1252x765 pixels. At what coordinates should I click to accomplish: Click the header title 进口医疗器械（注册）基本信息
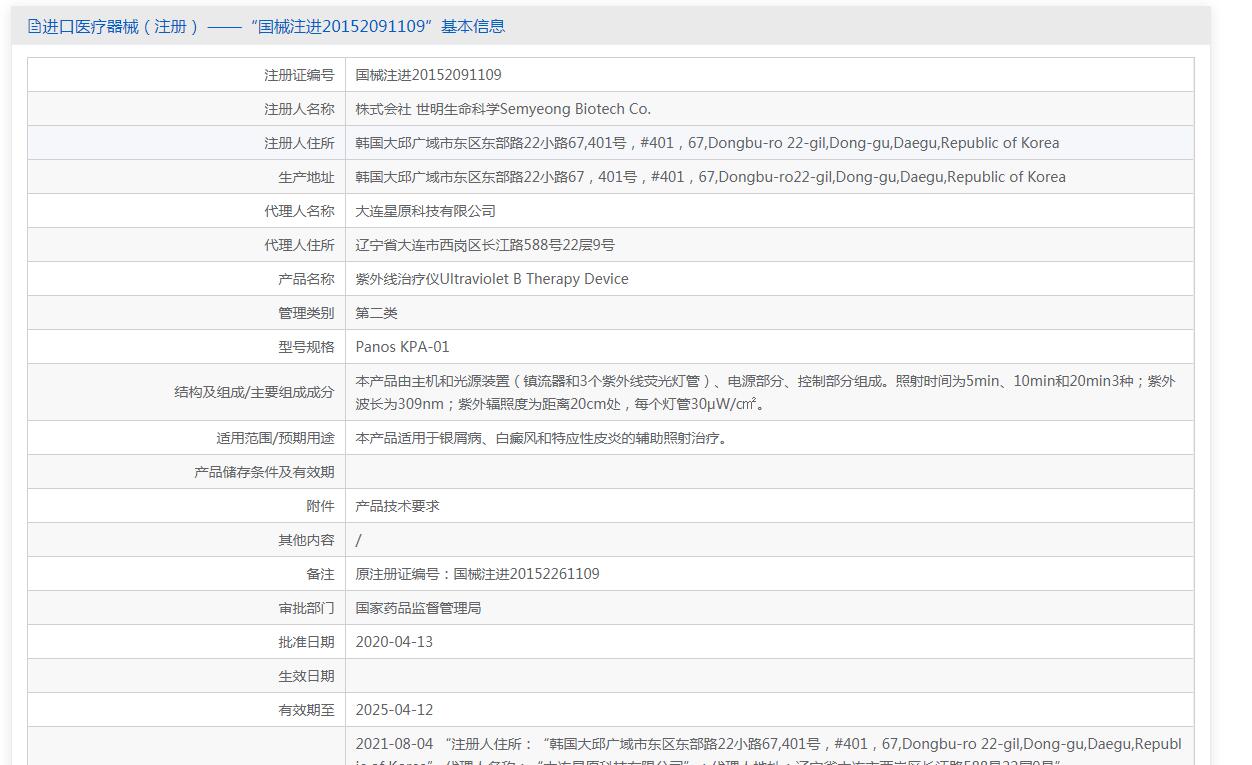point(274,27)
